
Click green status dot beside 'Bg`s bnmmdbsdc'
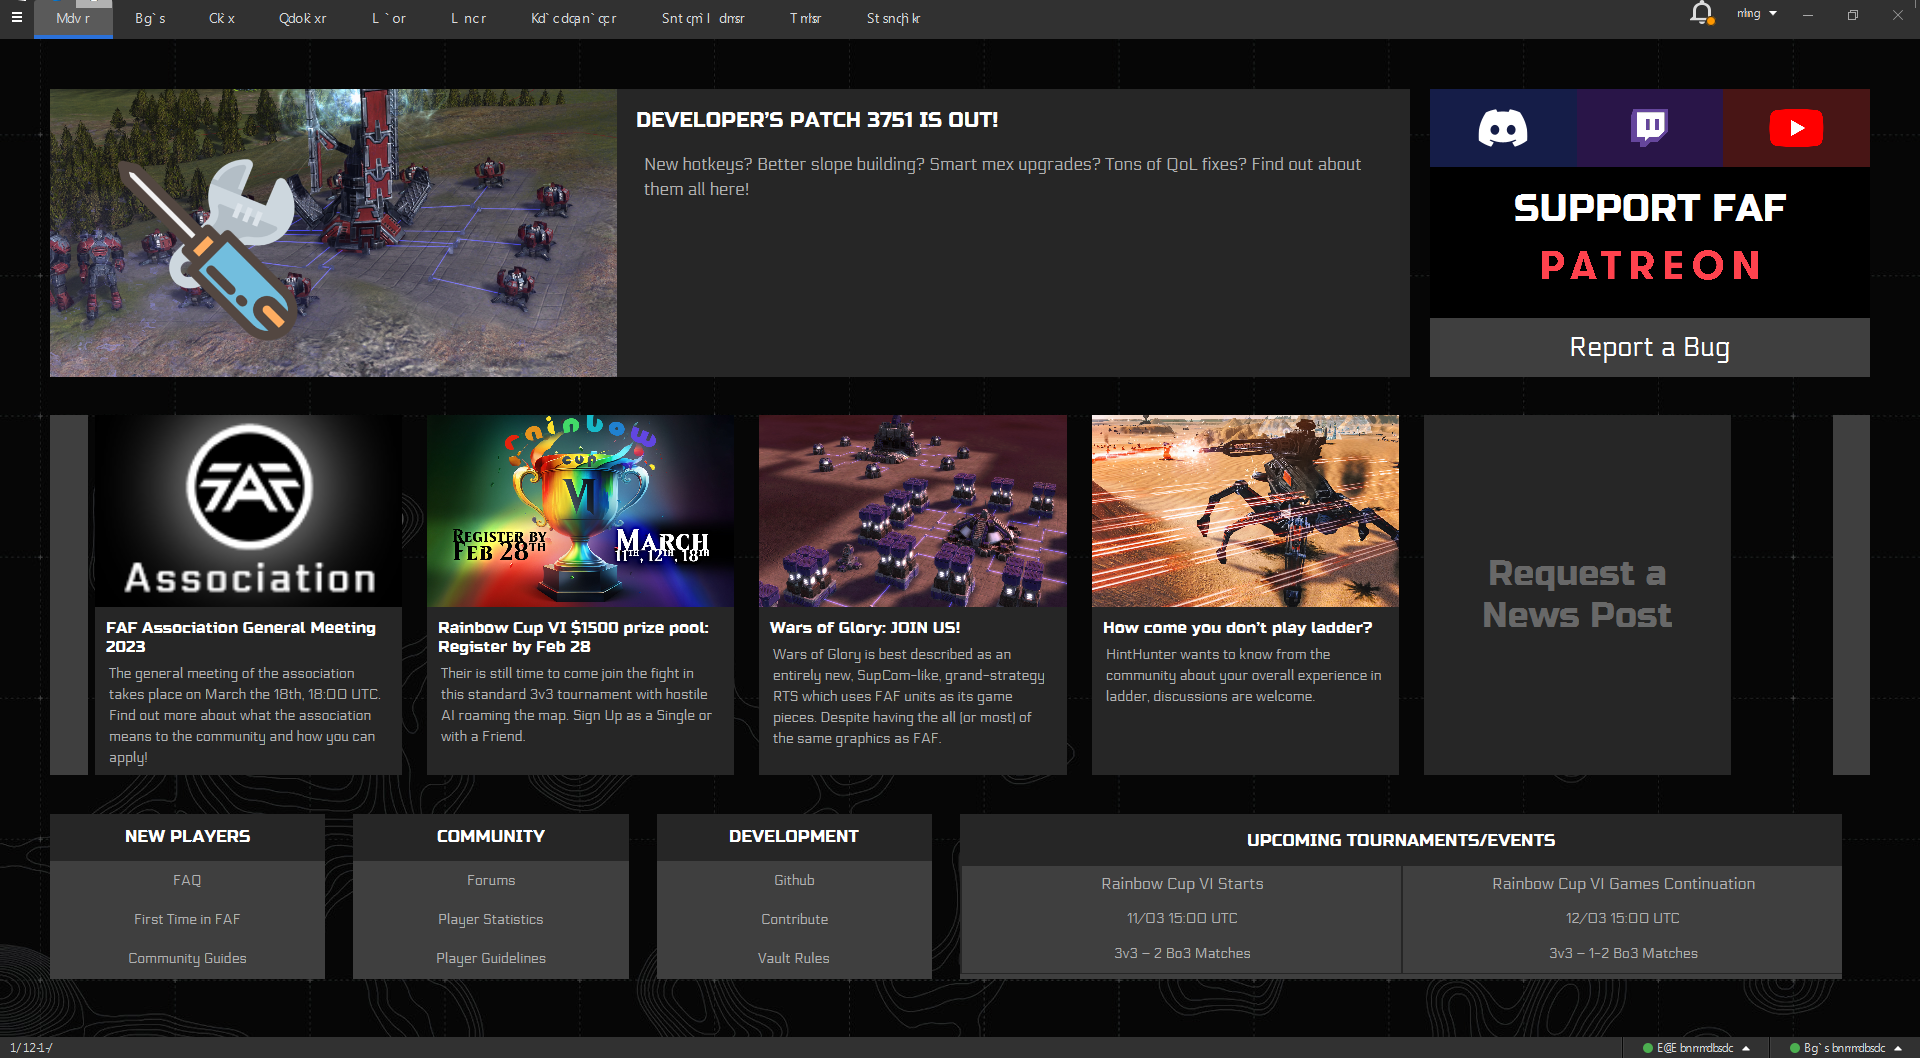point(1795,1048)
